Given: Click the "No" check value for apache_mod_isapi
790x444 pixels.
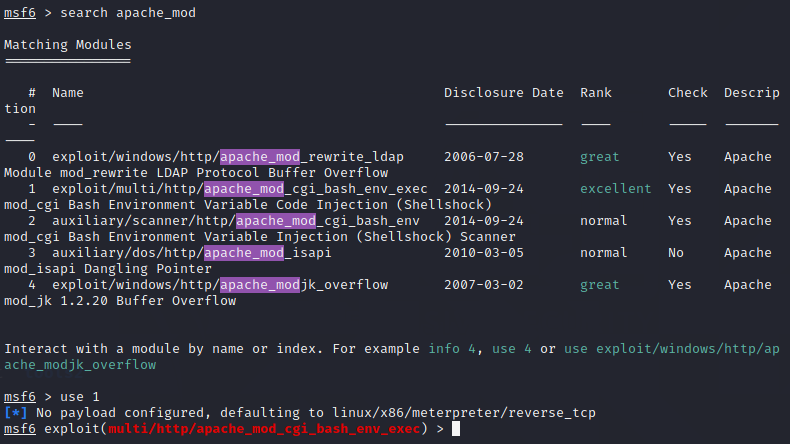Looking at the screenshot, I should click(x=676, y=253).
